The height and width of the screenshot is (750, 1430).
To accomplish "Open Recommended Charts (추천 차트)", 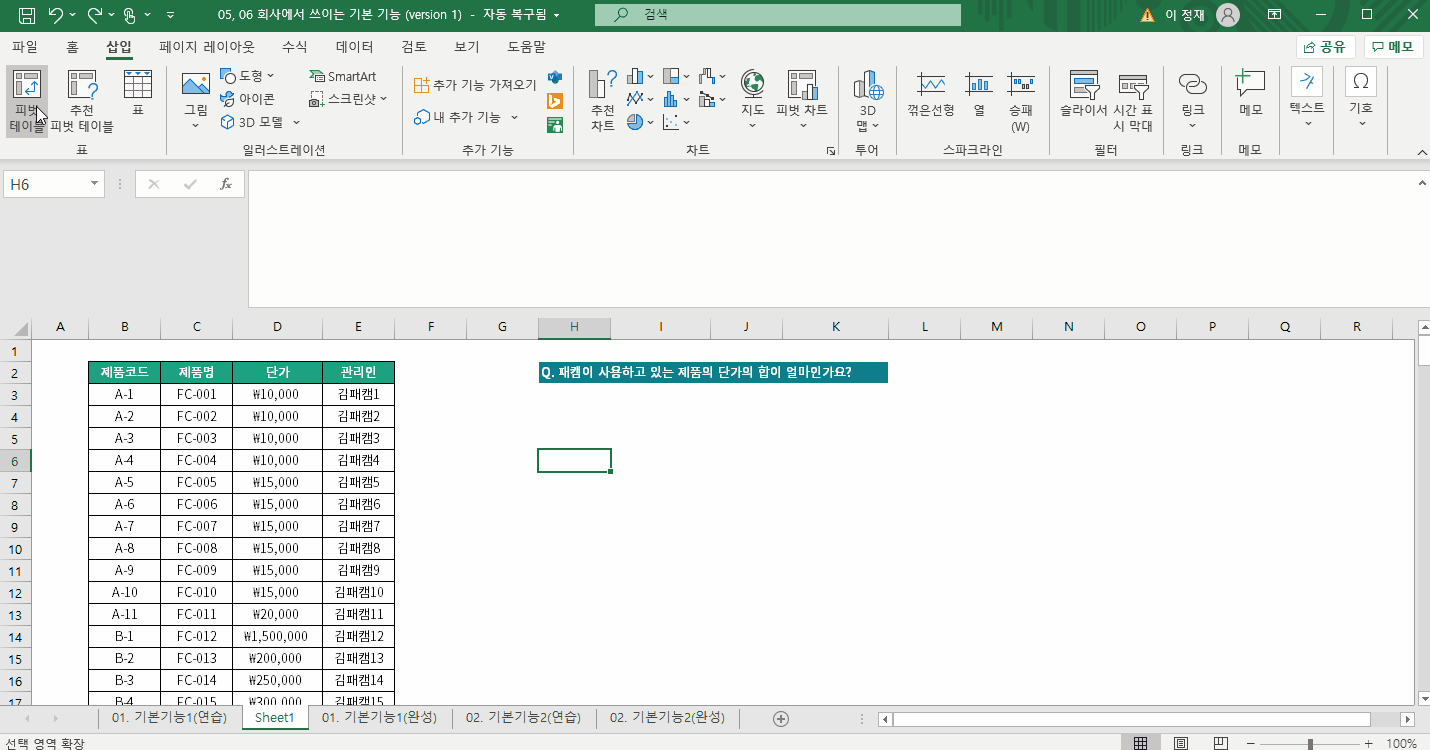I will [x=602, y=101].
